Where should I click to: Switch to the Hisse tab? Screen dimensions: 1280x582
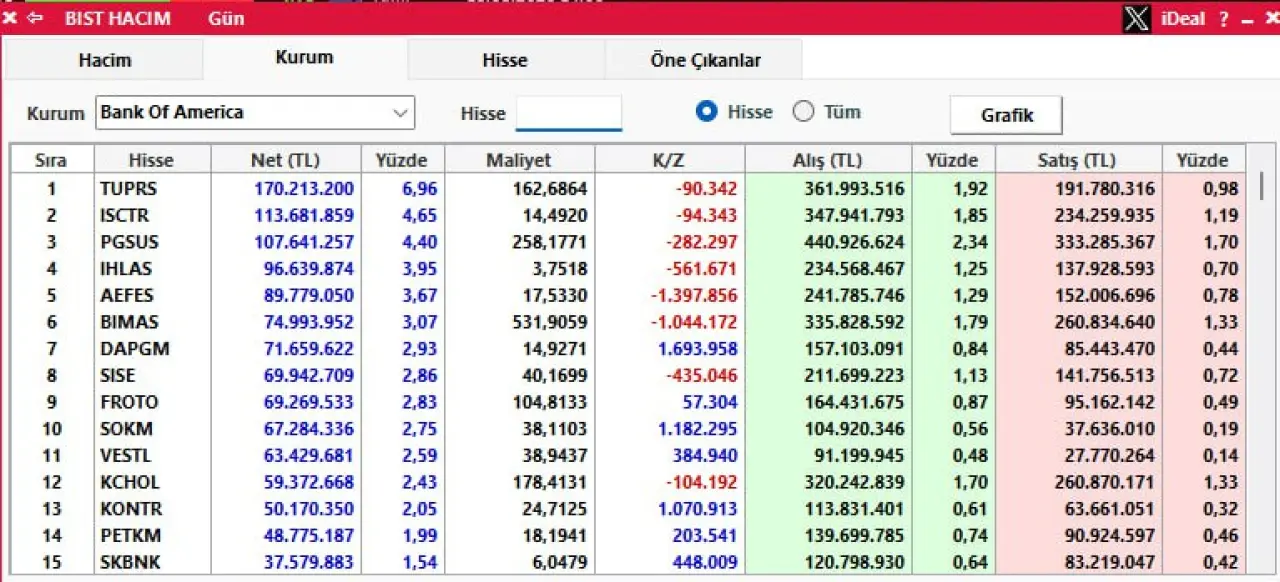tap(504, 60)
